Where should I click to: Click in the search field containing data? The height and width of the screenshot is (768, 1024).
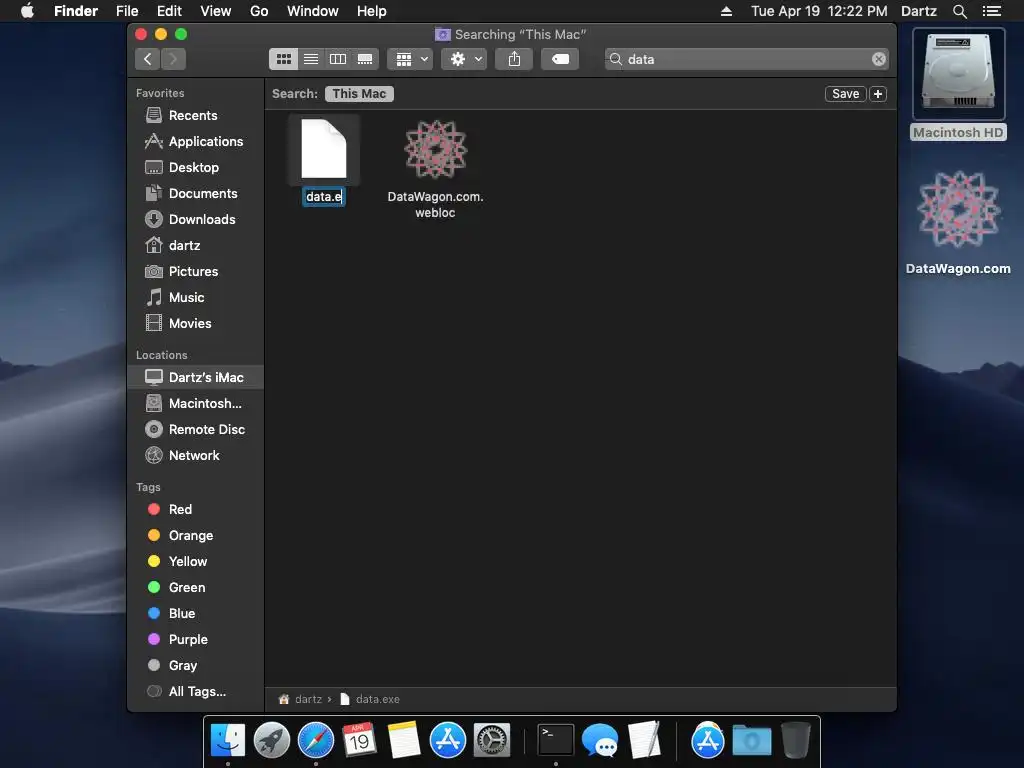tap(746, 59)
